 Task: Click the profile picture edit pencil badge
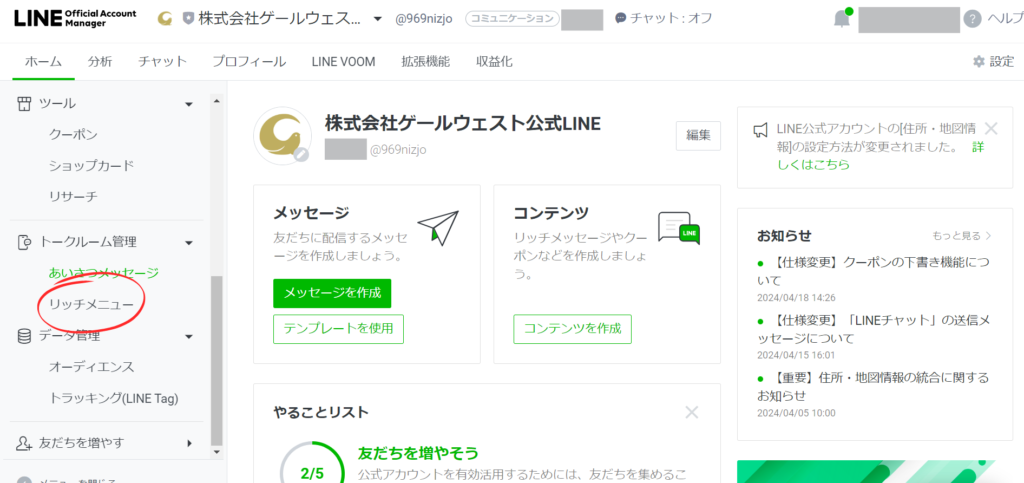point(301,154)
